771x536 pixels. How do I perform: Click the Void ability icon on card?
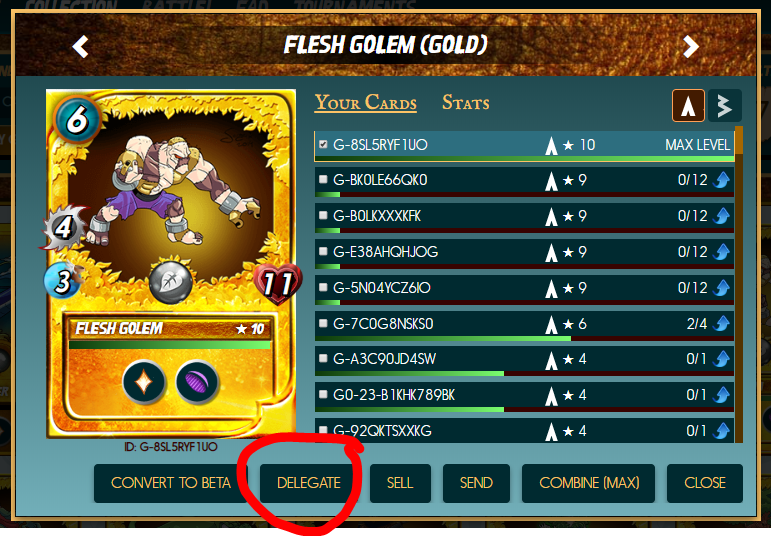[x=197, y=382]
